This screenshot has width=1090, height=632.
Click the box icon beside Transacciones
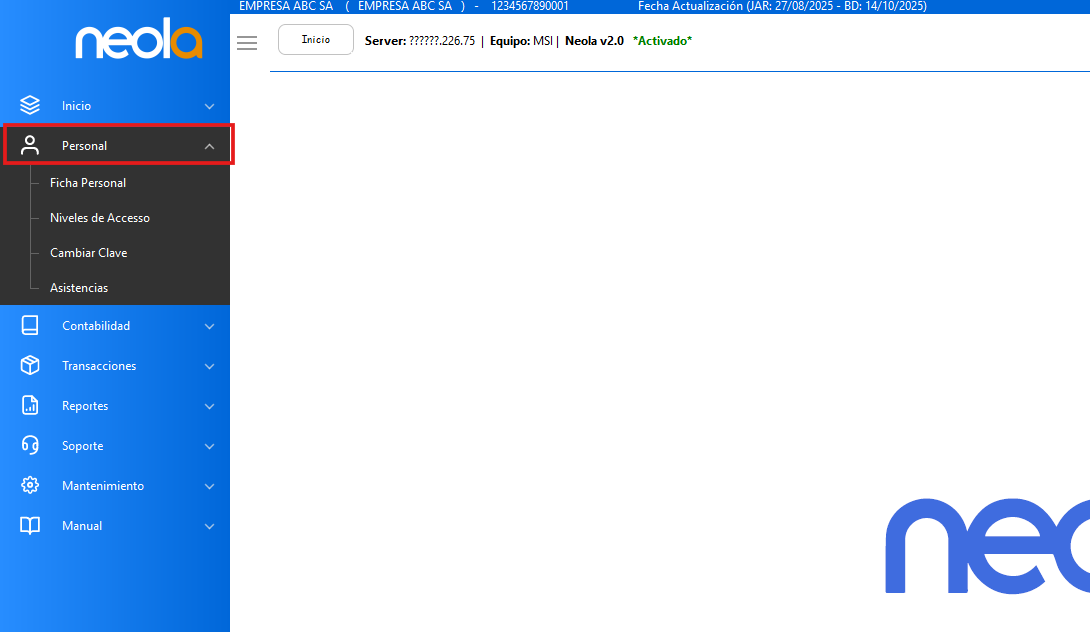click(x=30, y=365)
